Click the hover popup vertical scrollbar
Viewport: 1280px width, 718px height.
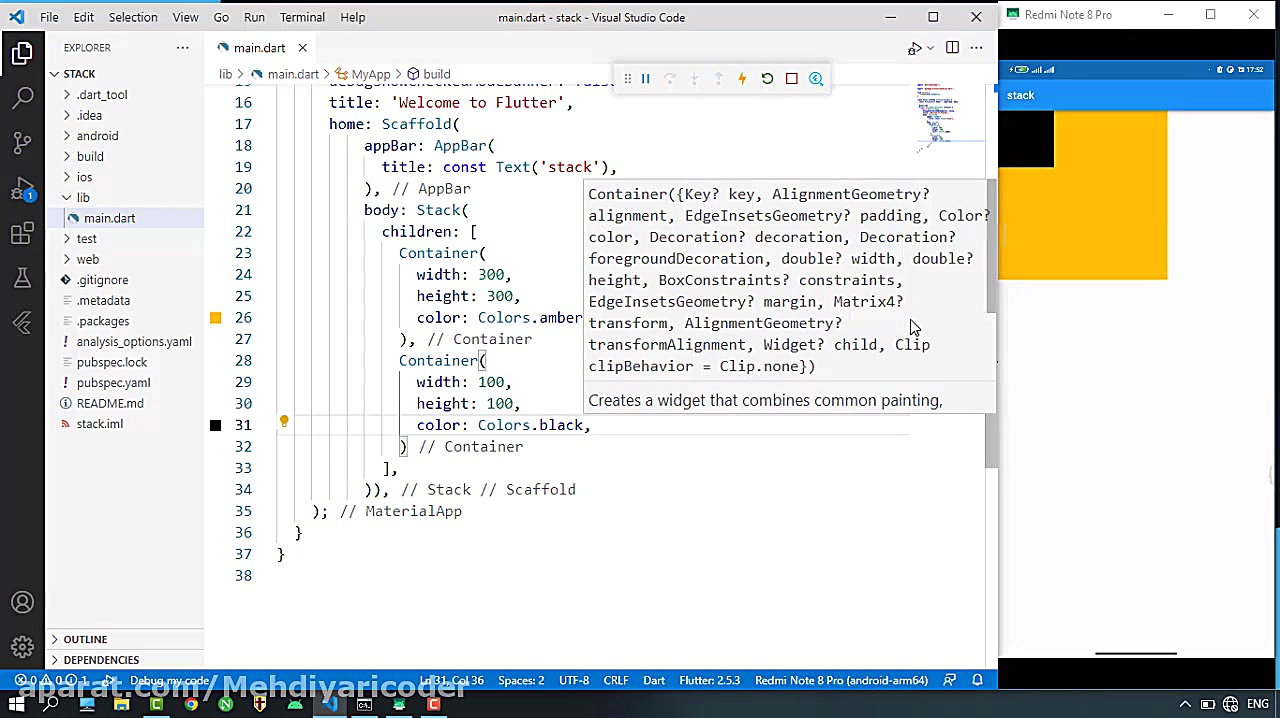tap(991, 248)
